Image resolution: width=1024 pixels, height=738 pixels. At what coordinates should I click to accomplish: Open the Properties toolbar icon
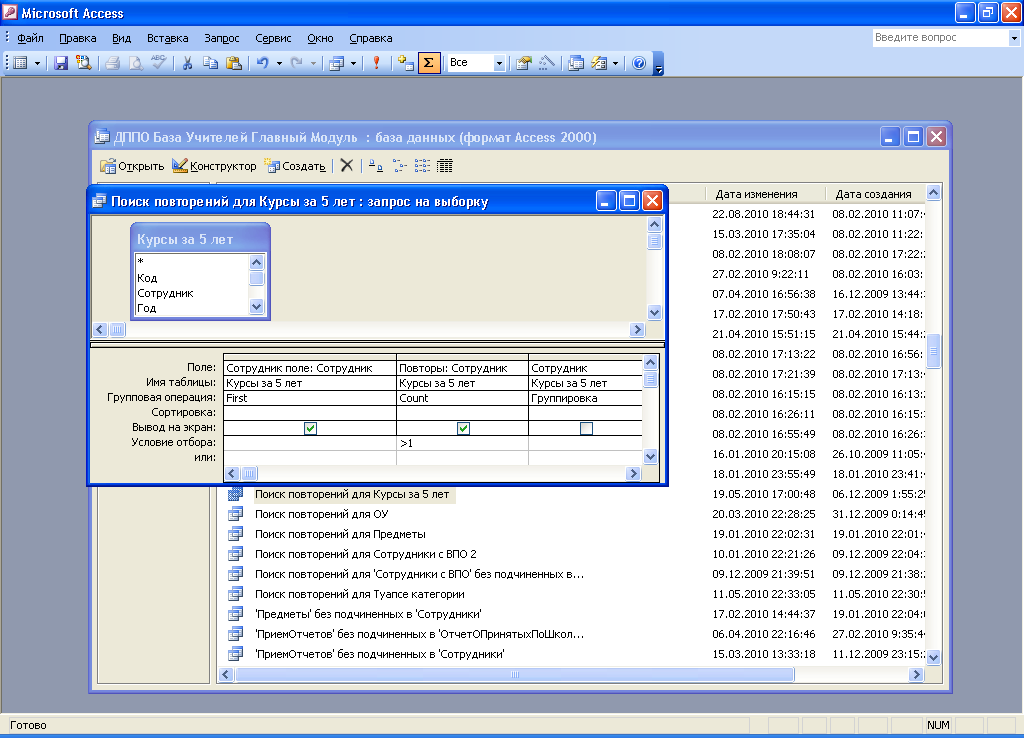coord(523,63)
